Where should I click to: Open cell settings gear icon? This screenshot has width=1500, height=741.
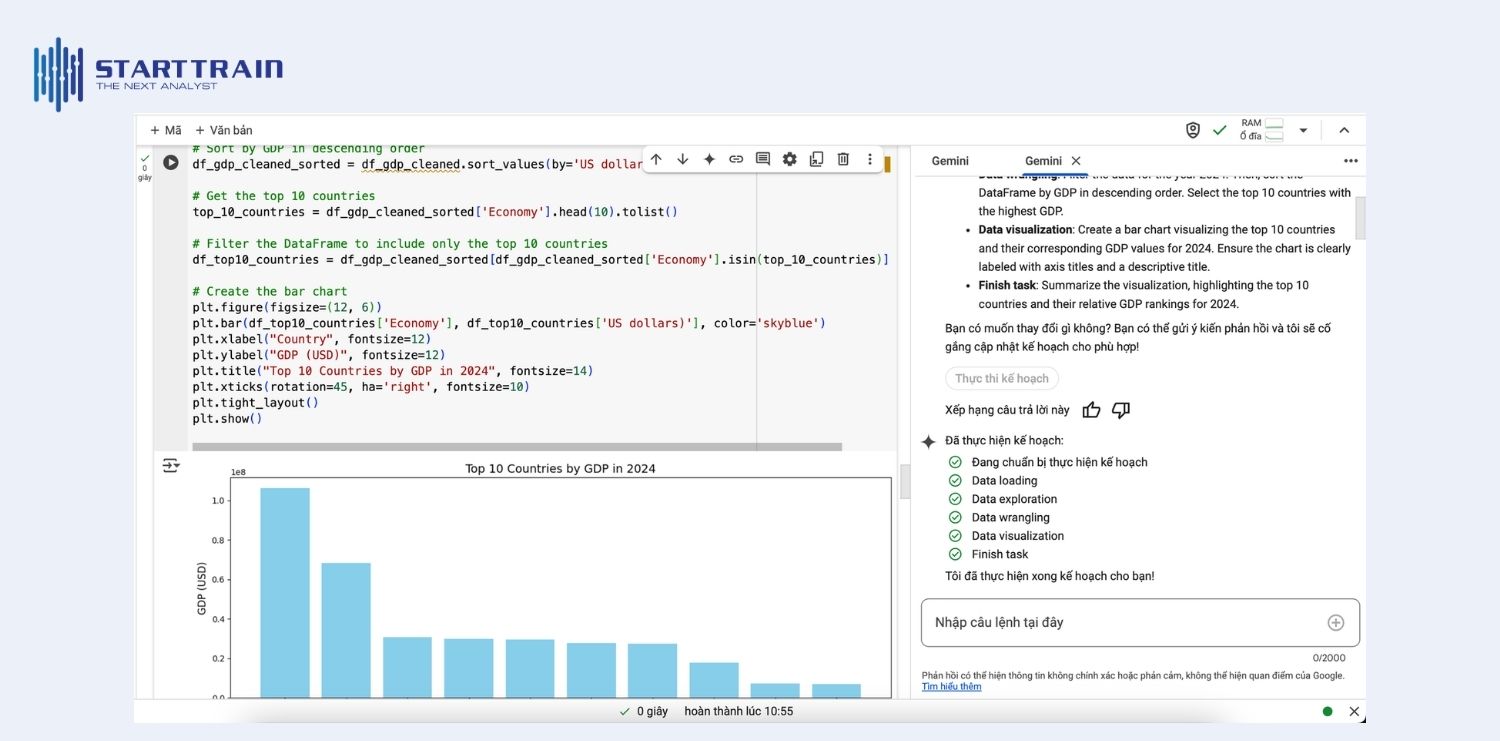(790, 159)
